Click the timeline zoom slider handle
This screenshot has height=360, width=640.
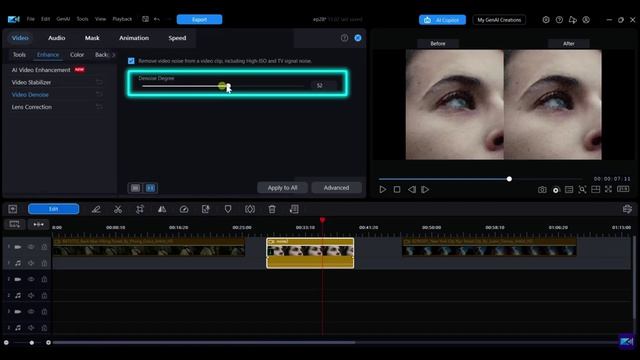[x=31, y=342]
